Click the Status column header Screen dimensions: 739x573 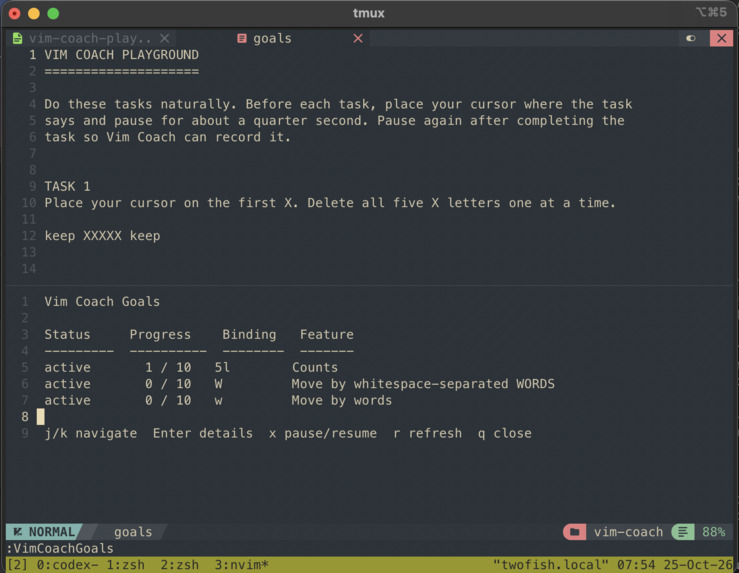pos(67,335)
